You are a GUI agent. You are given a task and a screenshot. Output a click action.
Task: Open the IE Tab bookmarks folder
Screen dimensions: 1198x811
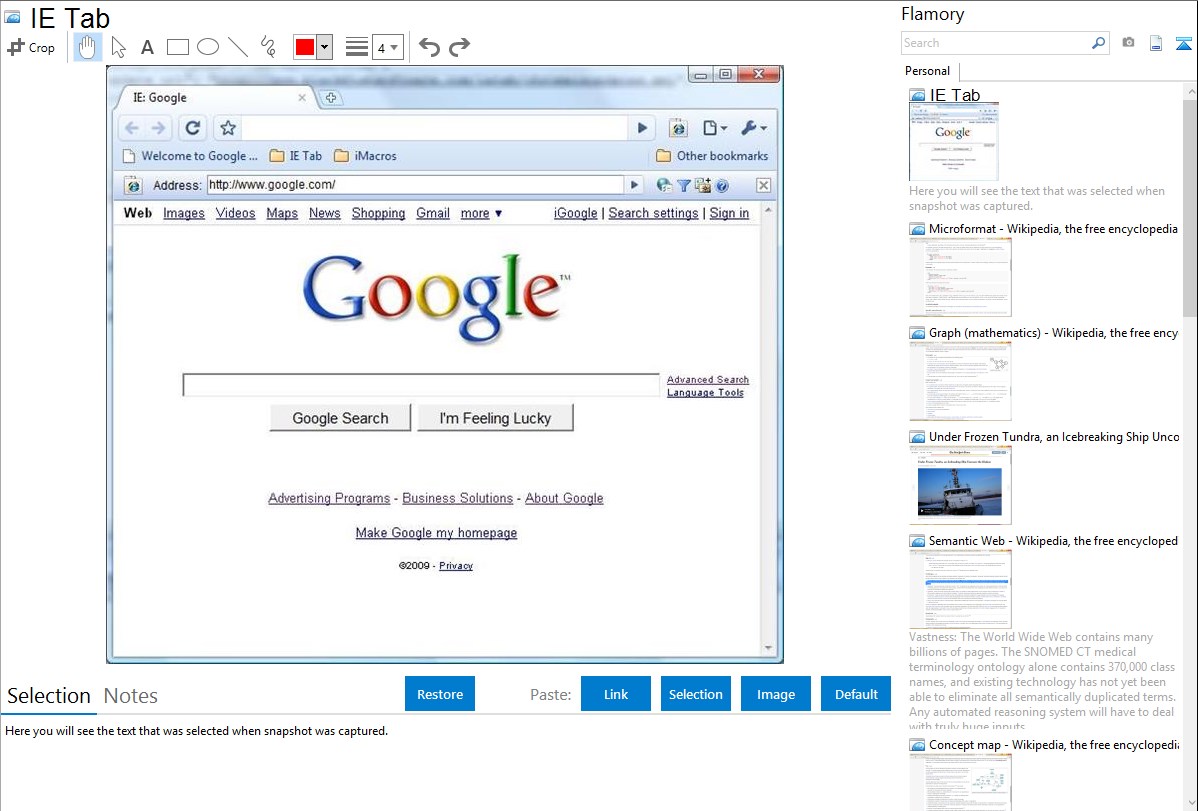[296, 156]
